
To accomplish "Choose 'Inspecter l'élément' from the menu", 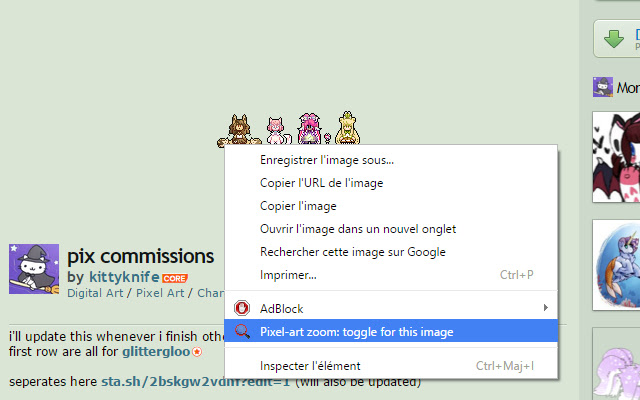I will click(x=310, y=366).
